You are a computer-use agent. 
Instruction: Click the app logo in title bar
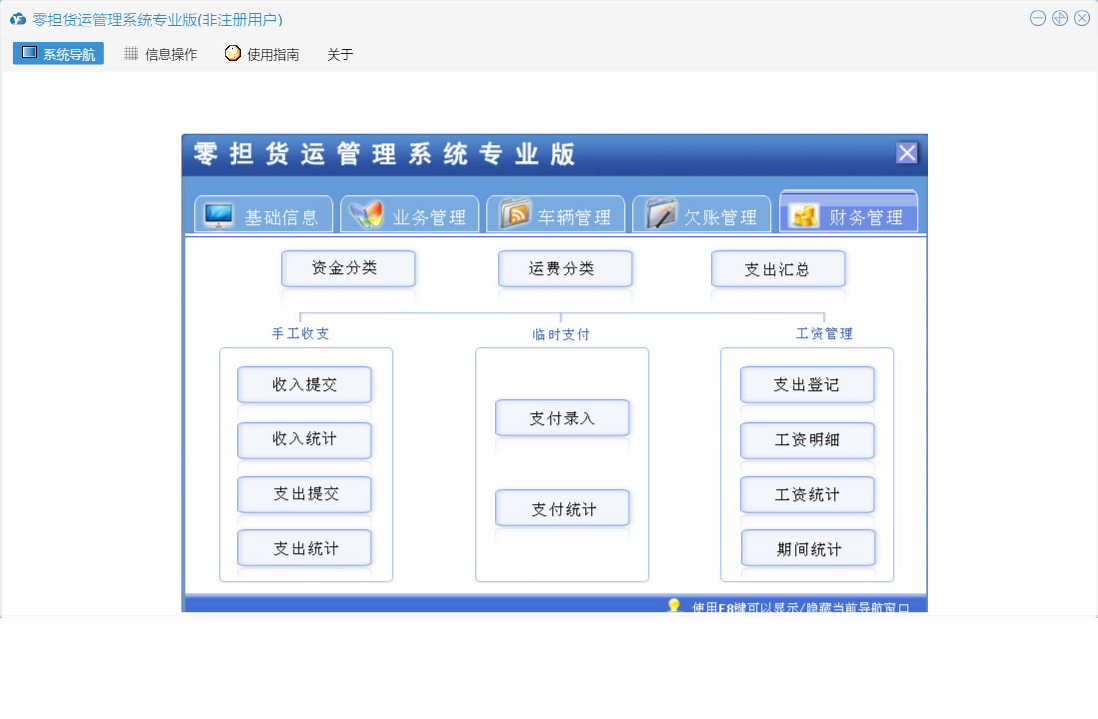point(18,19)
